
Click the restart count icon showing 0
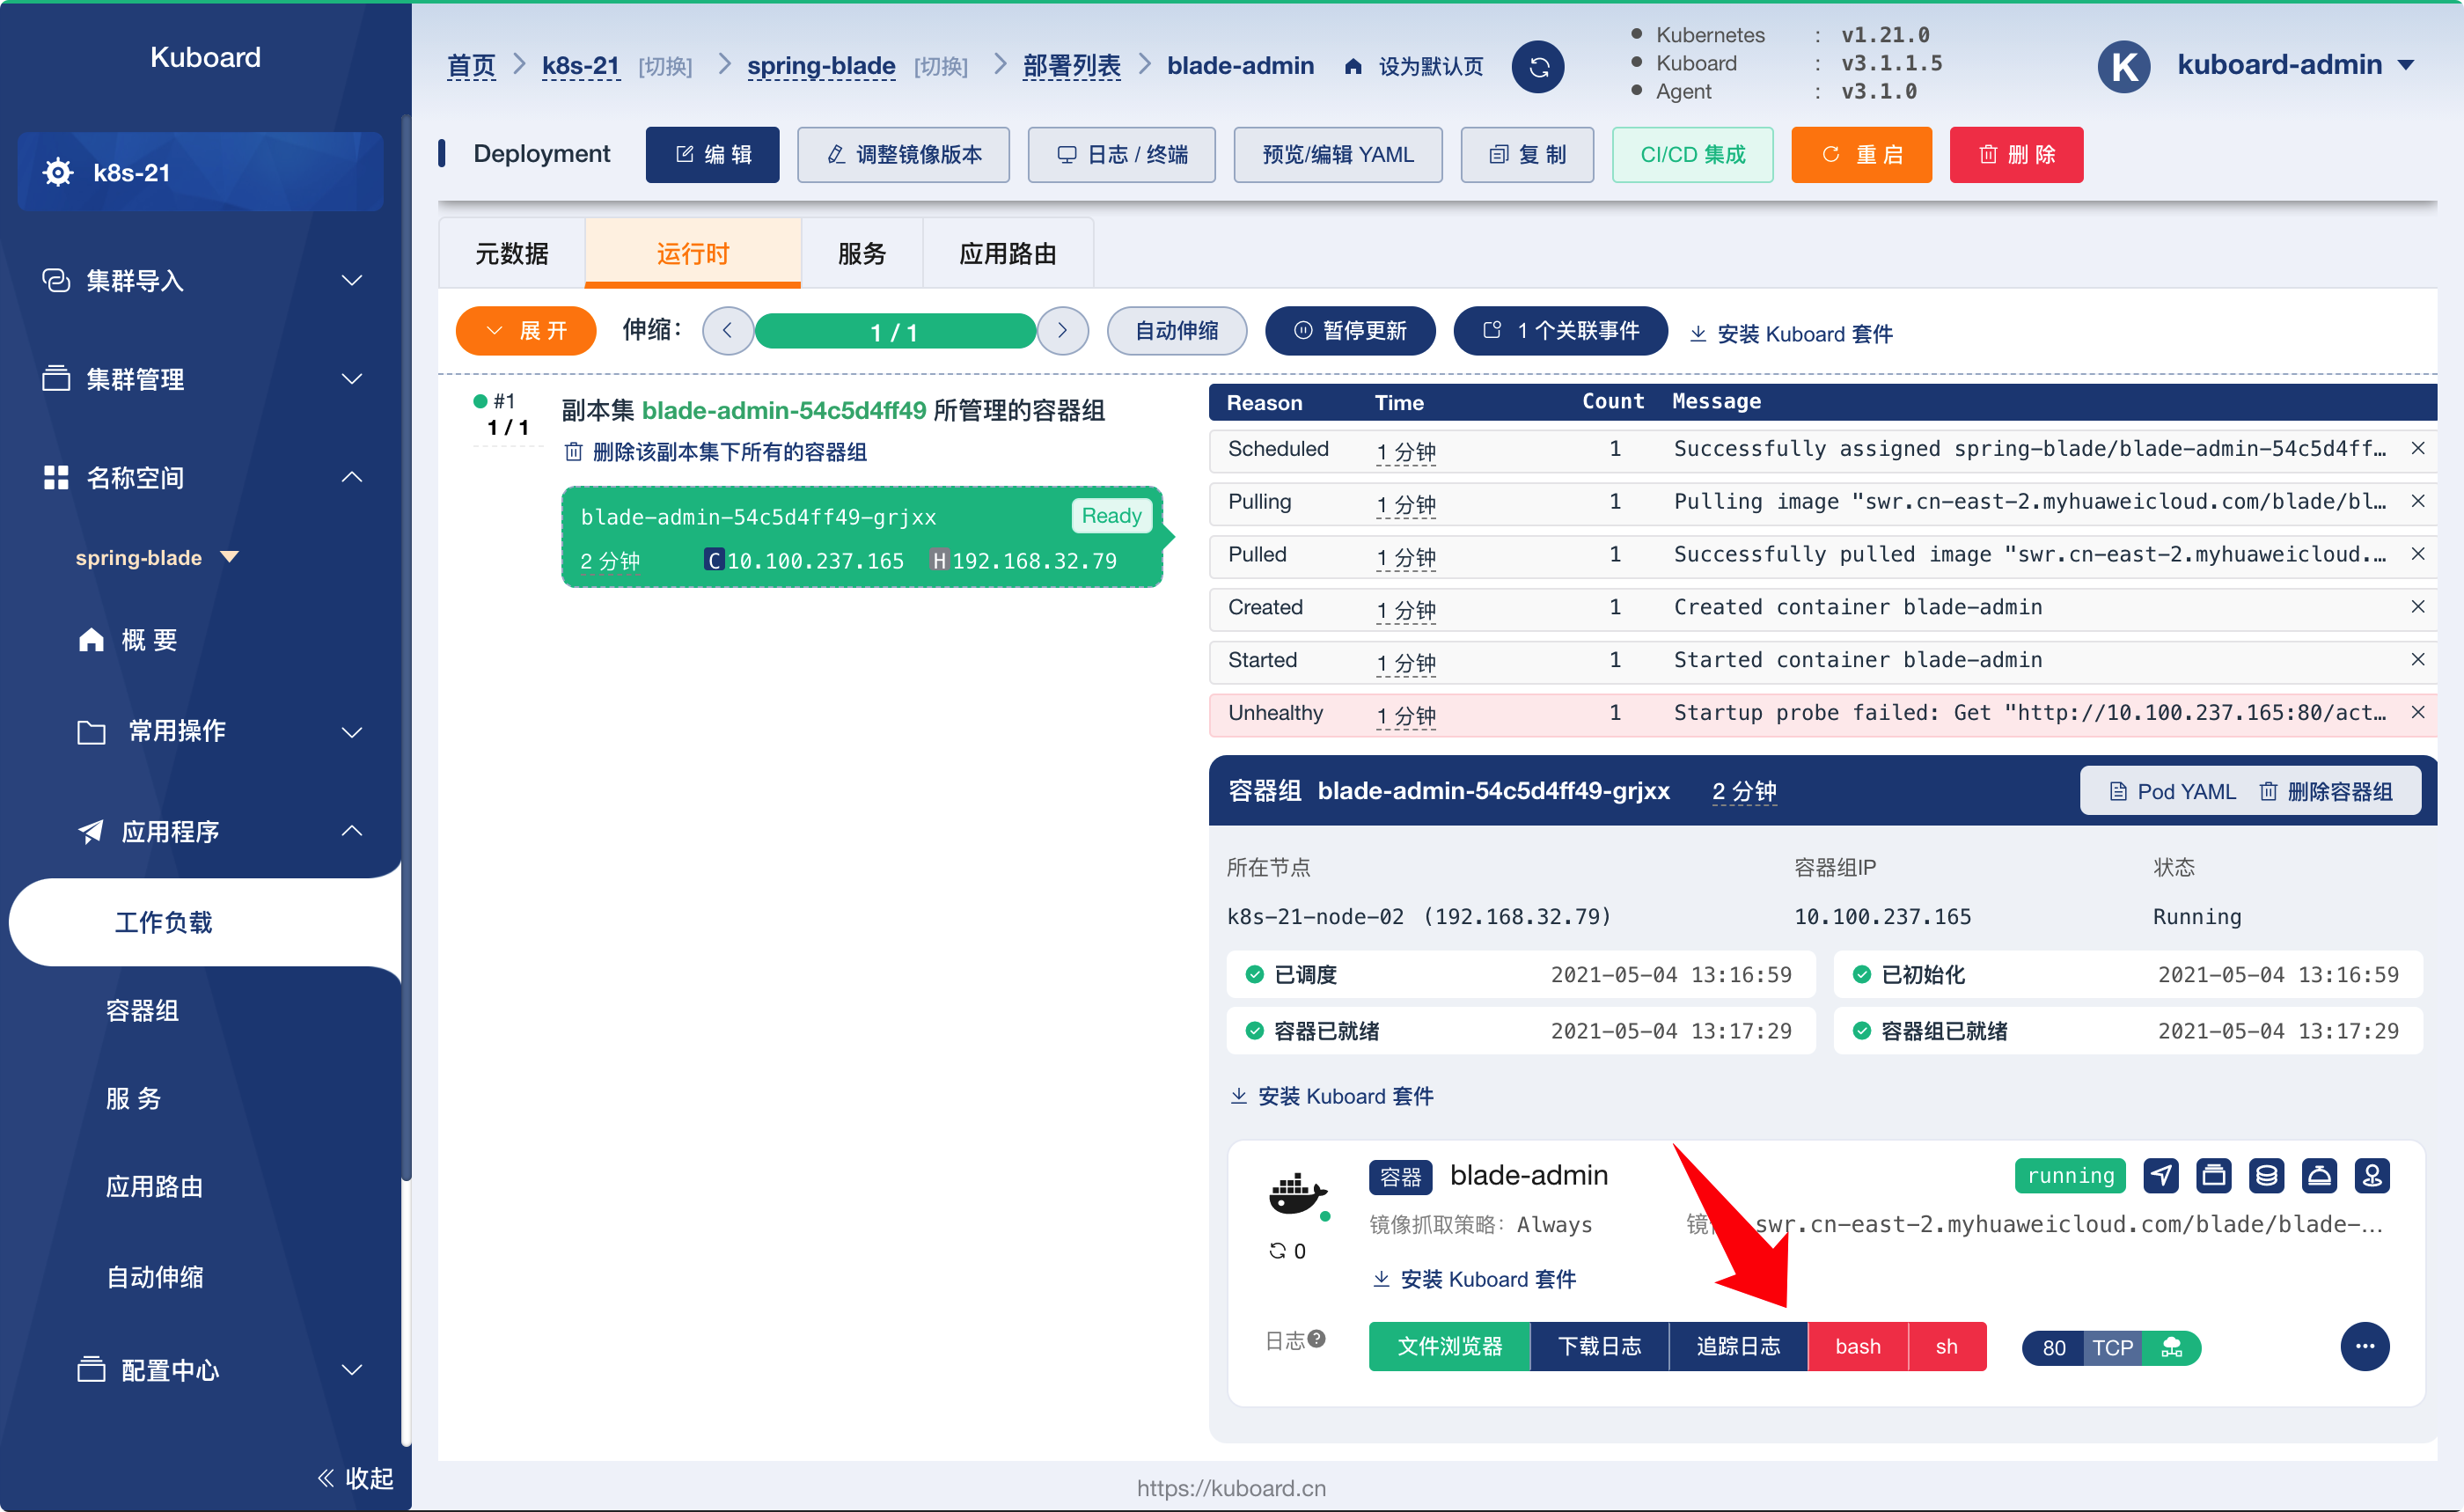point(1277,1251)
